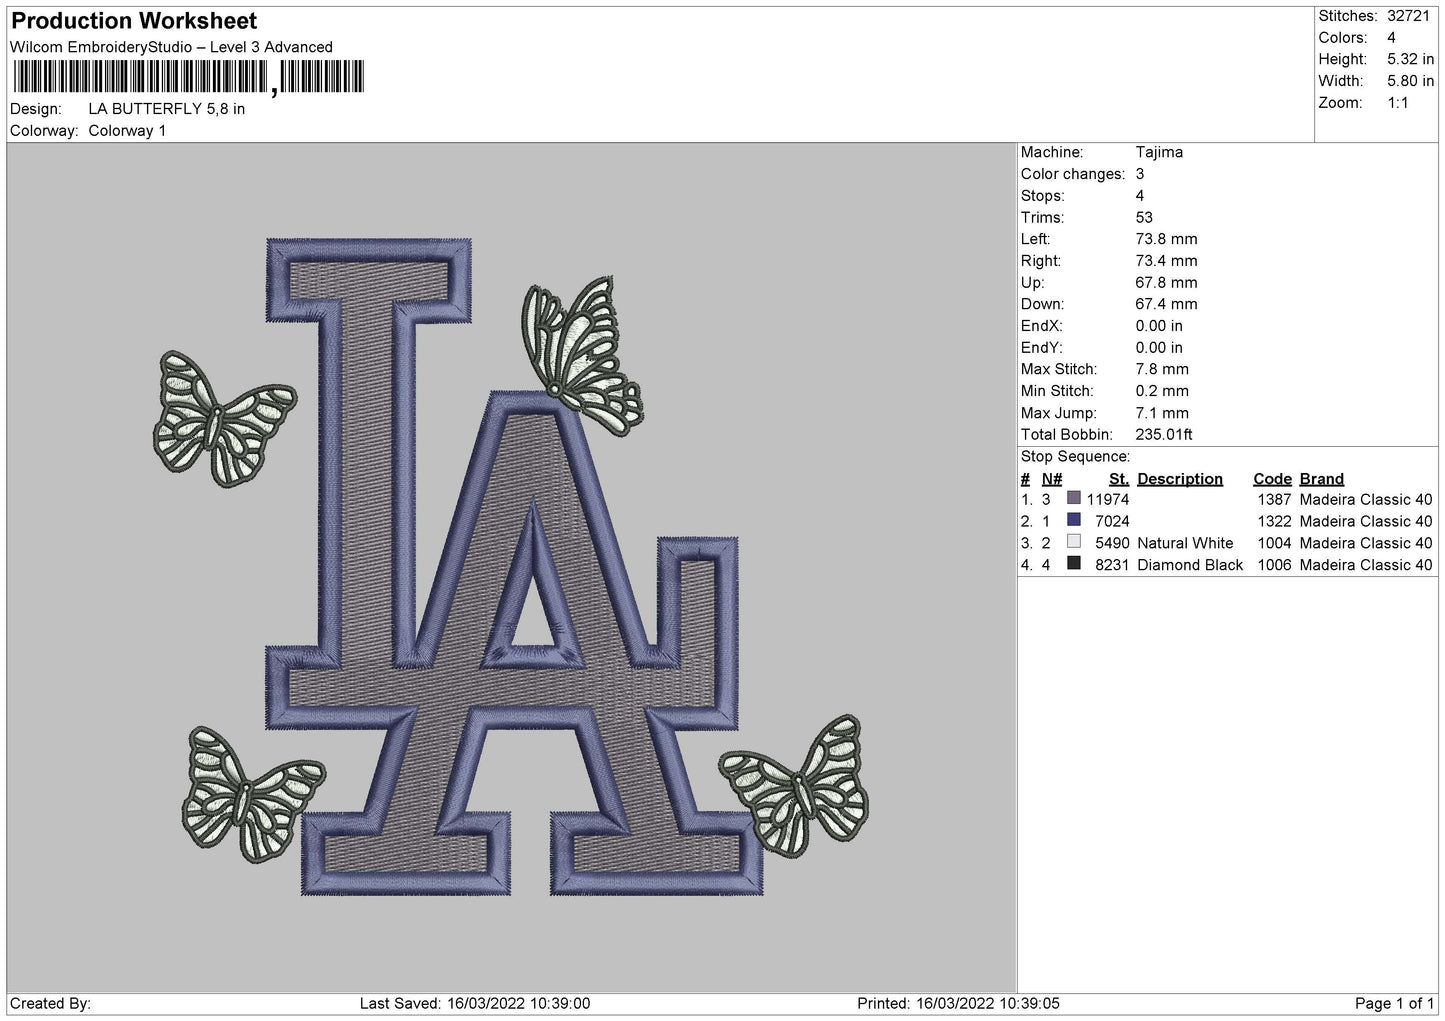Click the Trims value 53

pos(1144,217)
